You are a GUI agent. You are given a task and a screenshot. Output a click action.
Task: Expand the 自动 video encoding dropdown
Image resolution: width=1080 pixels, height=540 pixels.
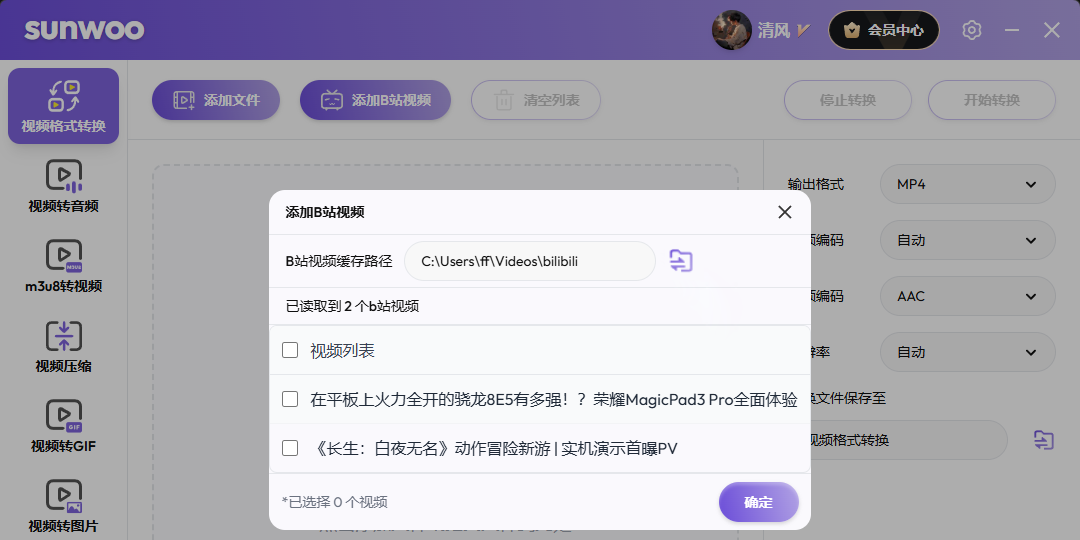(967, 240)
